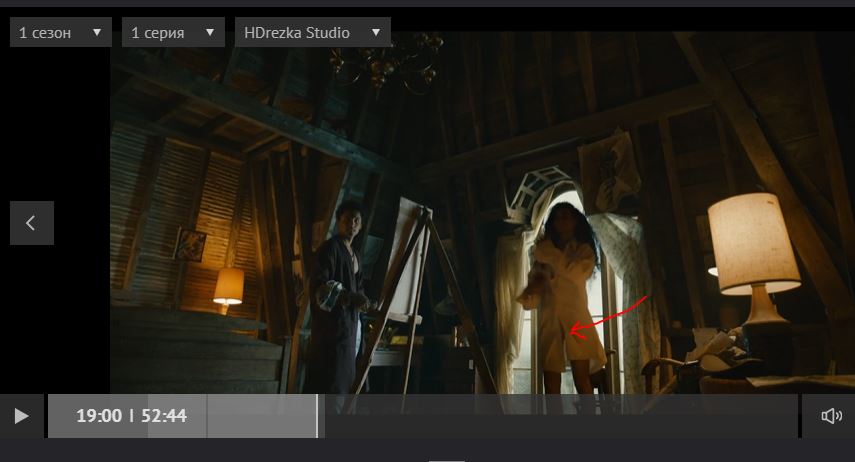Click the video progress bar slider
The height and width of the screenshot is (462, 855).
click(423, 416)
